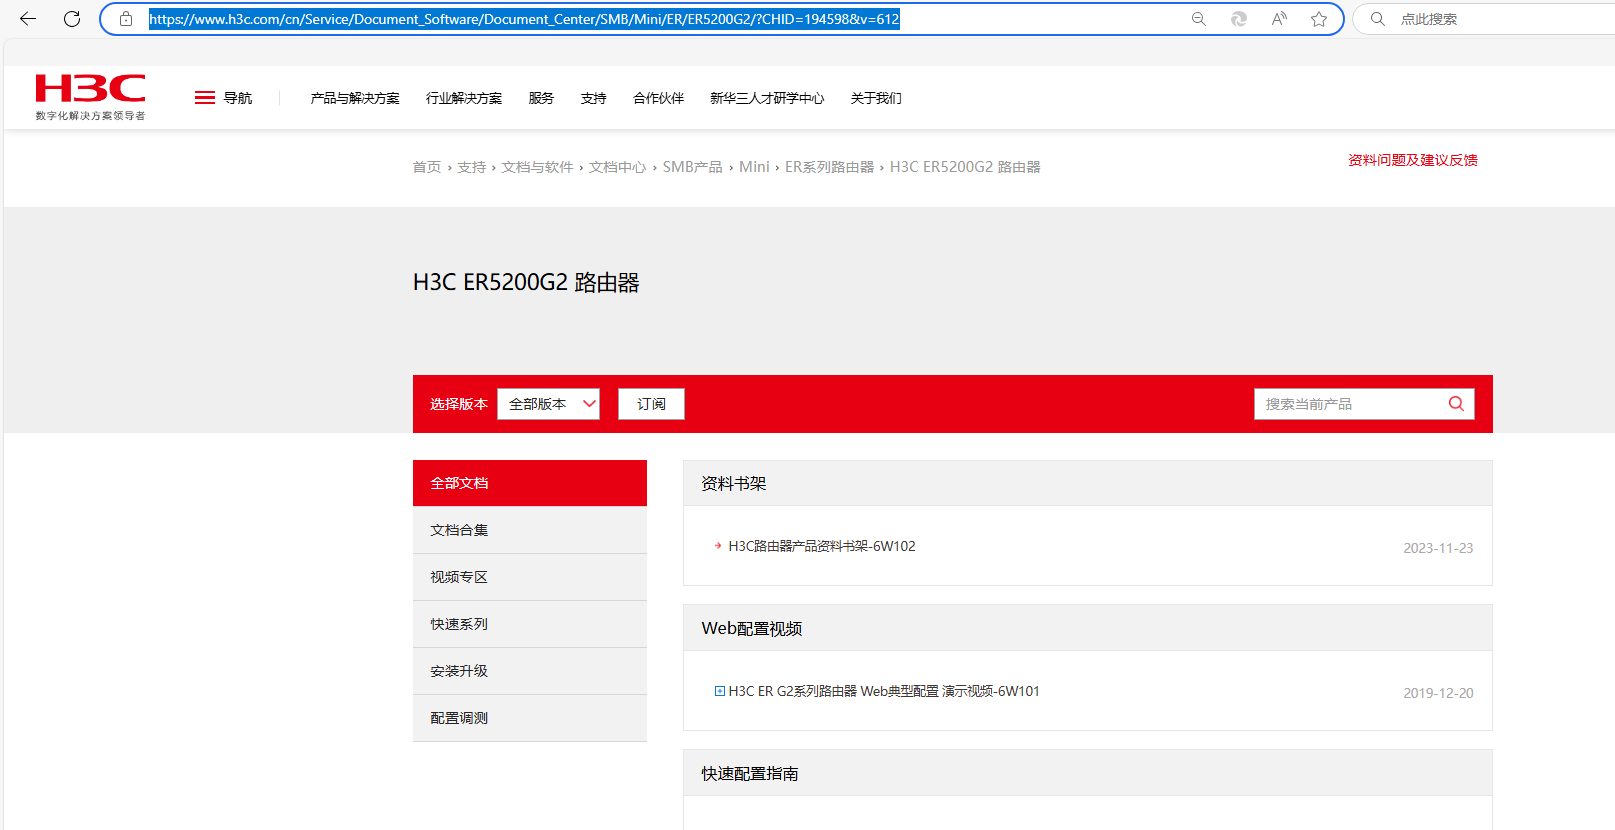Click the browser sync/refresh icon beside zoom
This screenshot has width=1615, height=830.
pyautogui.click(x=1239, y=19)
